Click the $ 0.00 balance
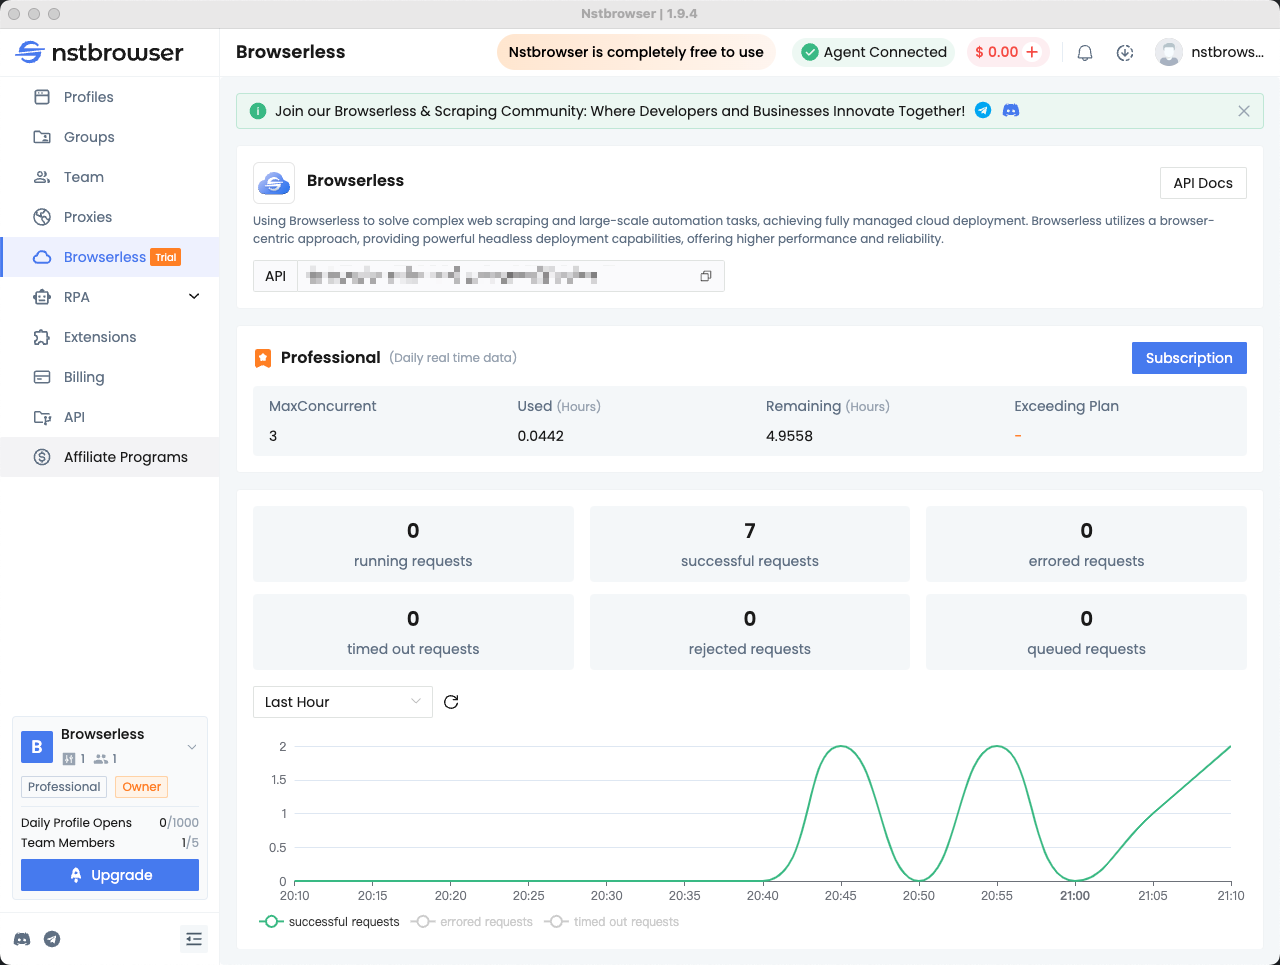The width and height of the screenshot is (1280, 965). [996, 52]
